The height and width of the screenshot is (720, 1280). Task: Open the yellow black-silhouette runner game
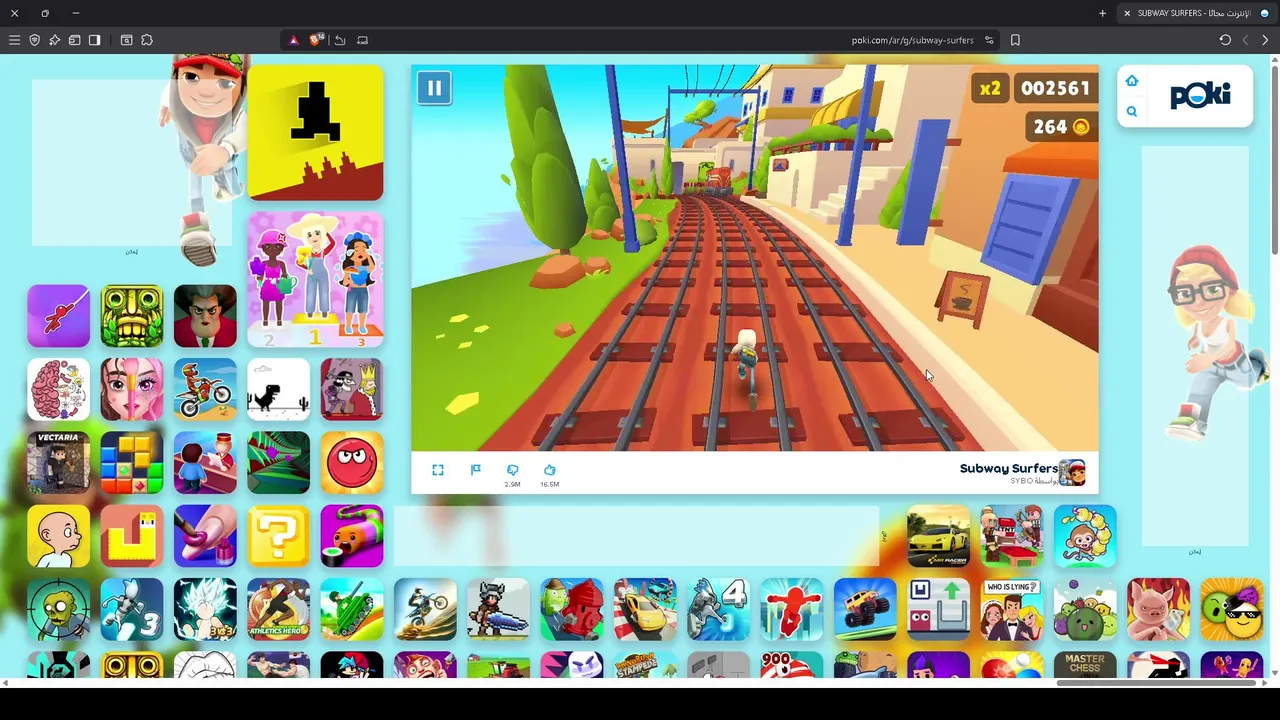[315, 133]
